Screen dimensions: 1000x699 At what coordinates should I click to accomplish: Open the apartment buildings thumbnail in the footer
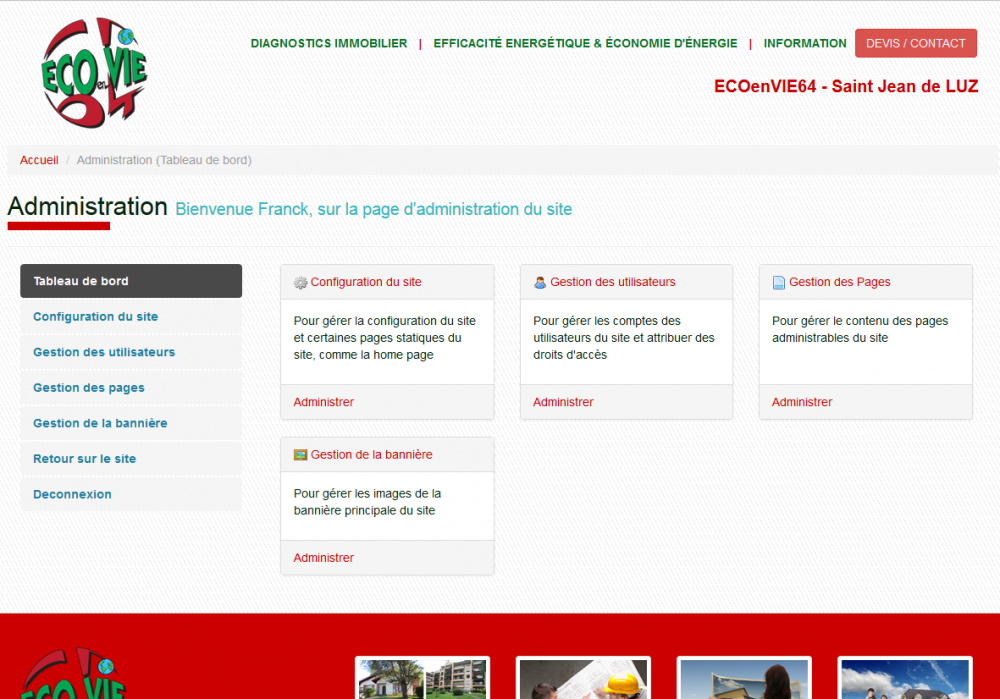tap(422, 679)
